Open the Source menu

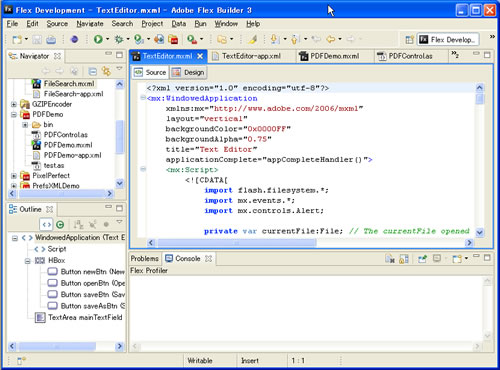(57, 24)
